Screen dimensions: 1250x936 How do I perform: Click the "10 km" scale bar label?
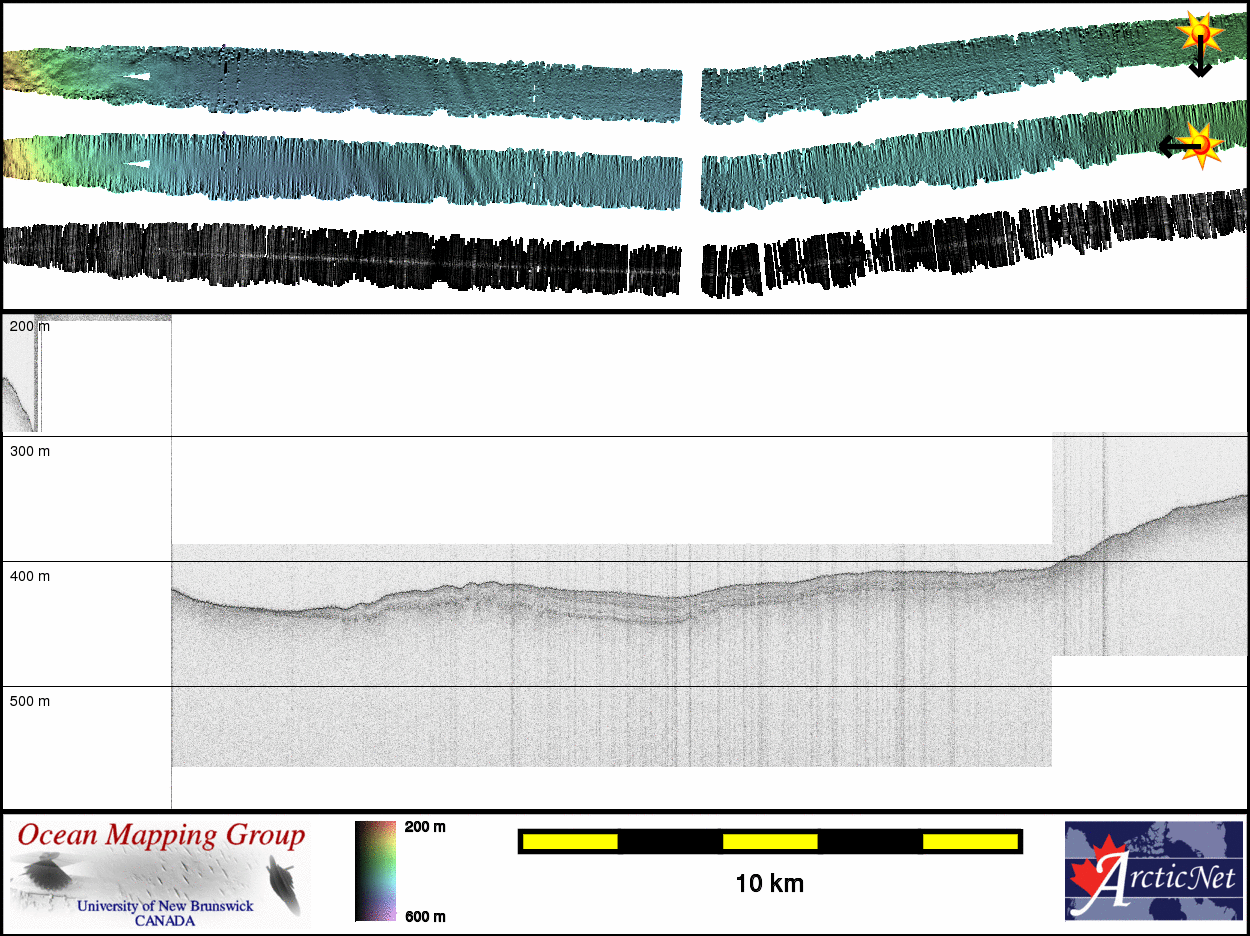pos(769,884)
